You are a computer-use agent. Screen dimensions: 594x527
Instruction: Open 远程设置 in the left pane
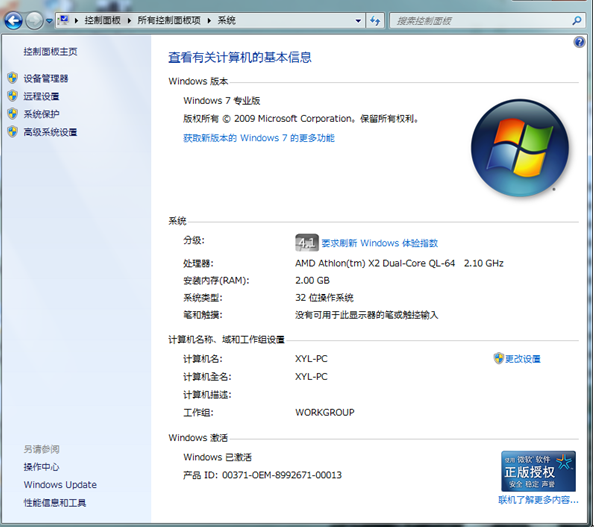point(41,96)
